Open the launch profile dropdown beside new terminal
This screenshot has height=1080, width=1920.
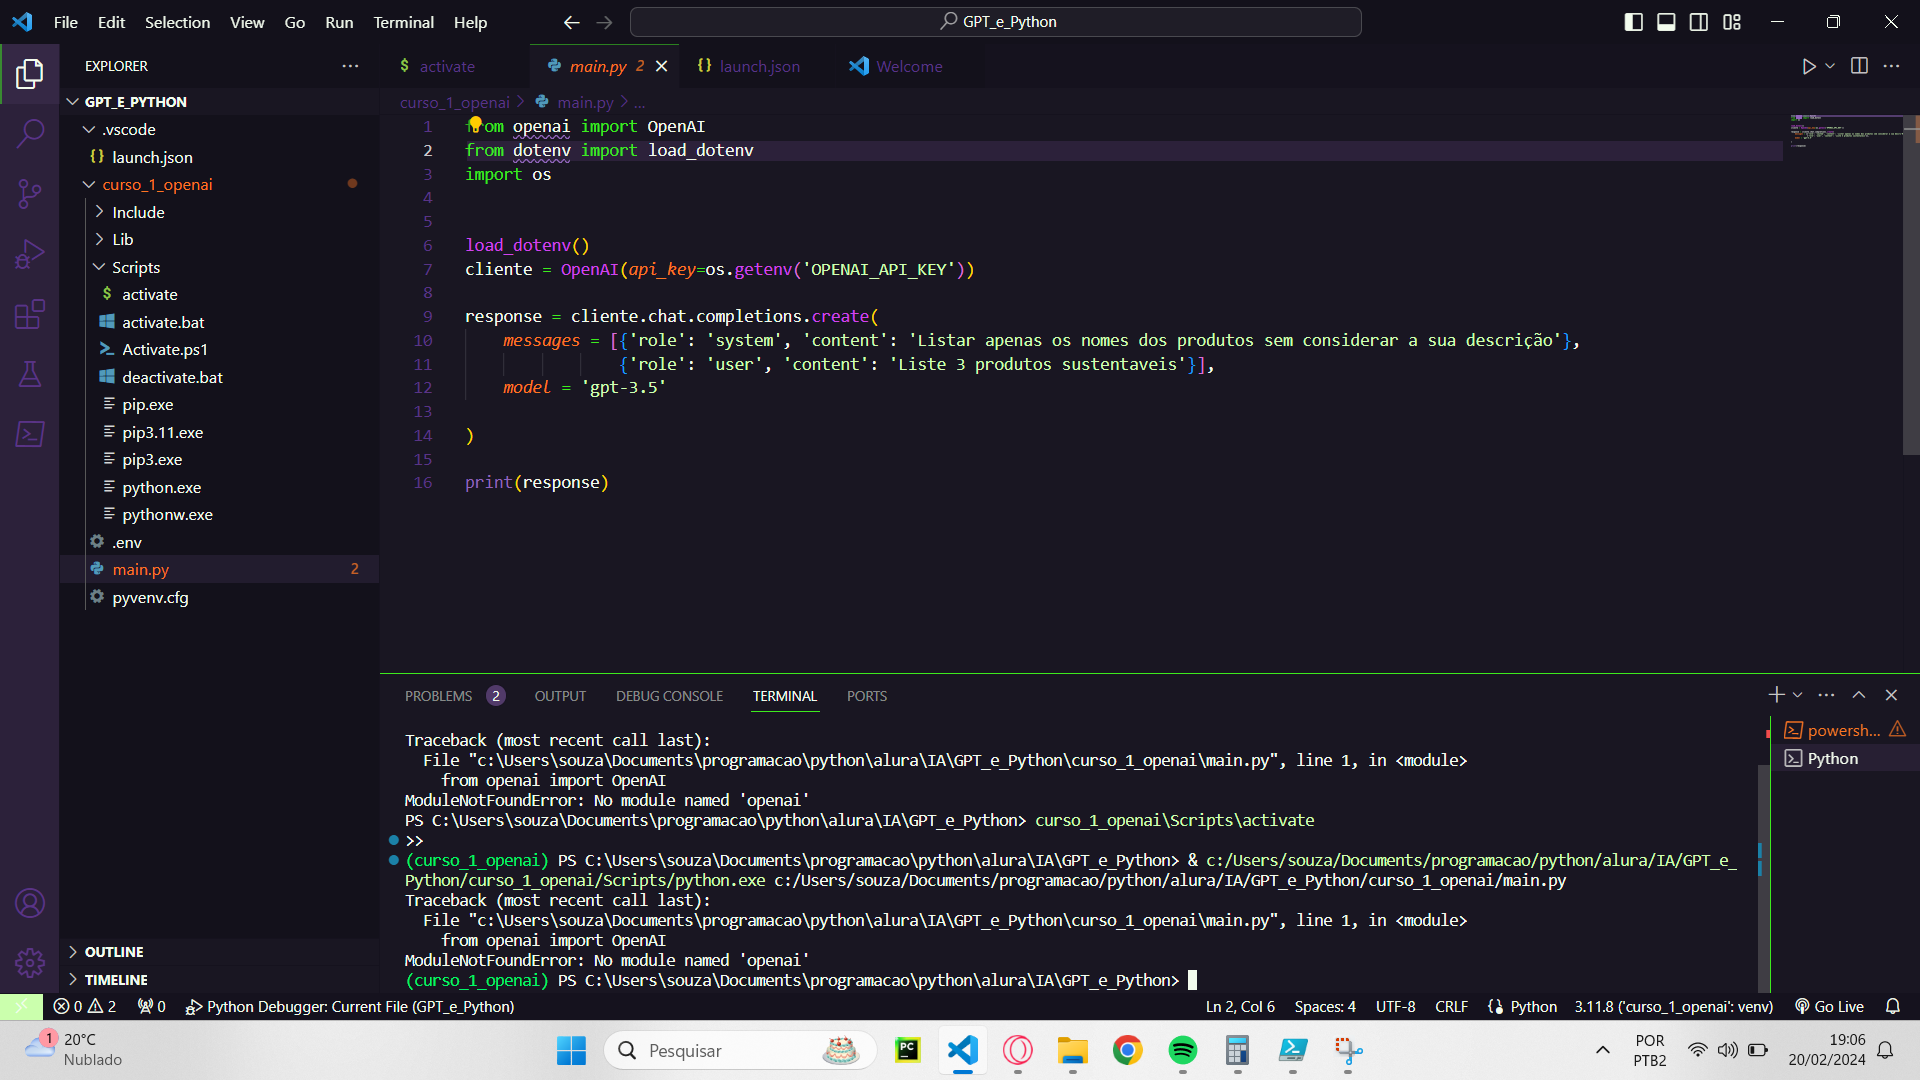1798,695
